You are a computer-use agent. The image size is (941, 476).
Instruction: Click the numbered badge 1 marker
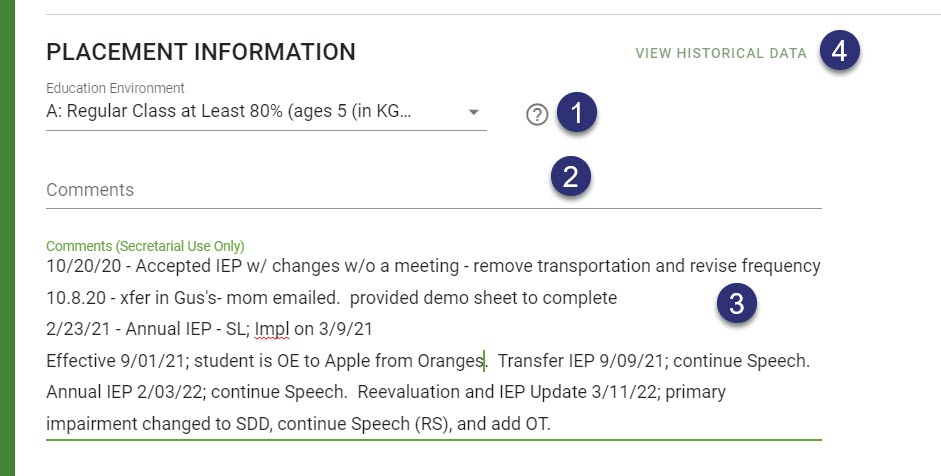coord(577,112)
